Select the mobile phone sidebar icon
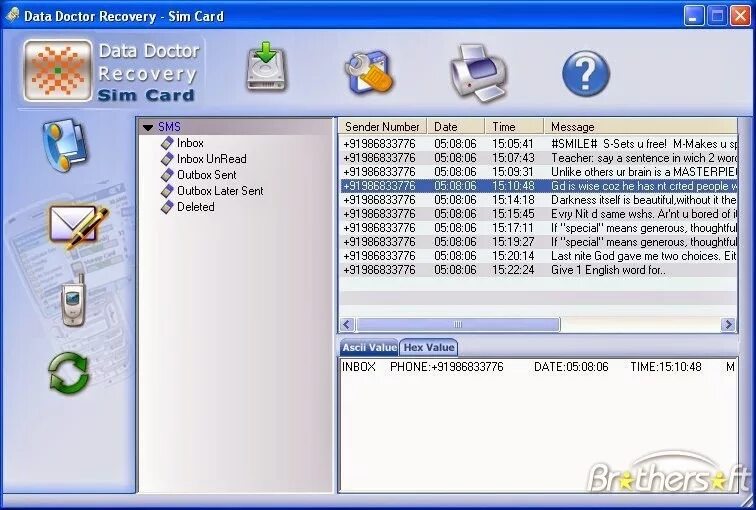Viewport: 756px width, 510px height. pyautogui.click(x=73, y=300)
